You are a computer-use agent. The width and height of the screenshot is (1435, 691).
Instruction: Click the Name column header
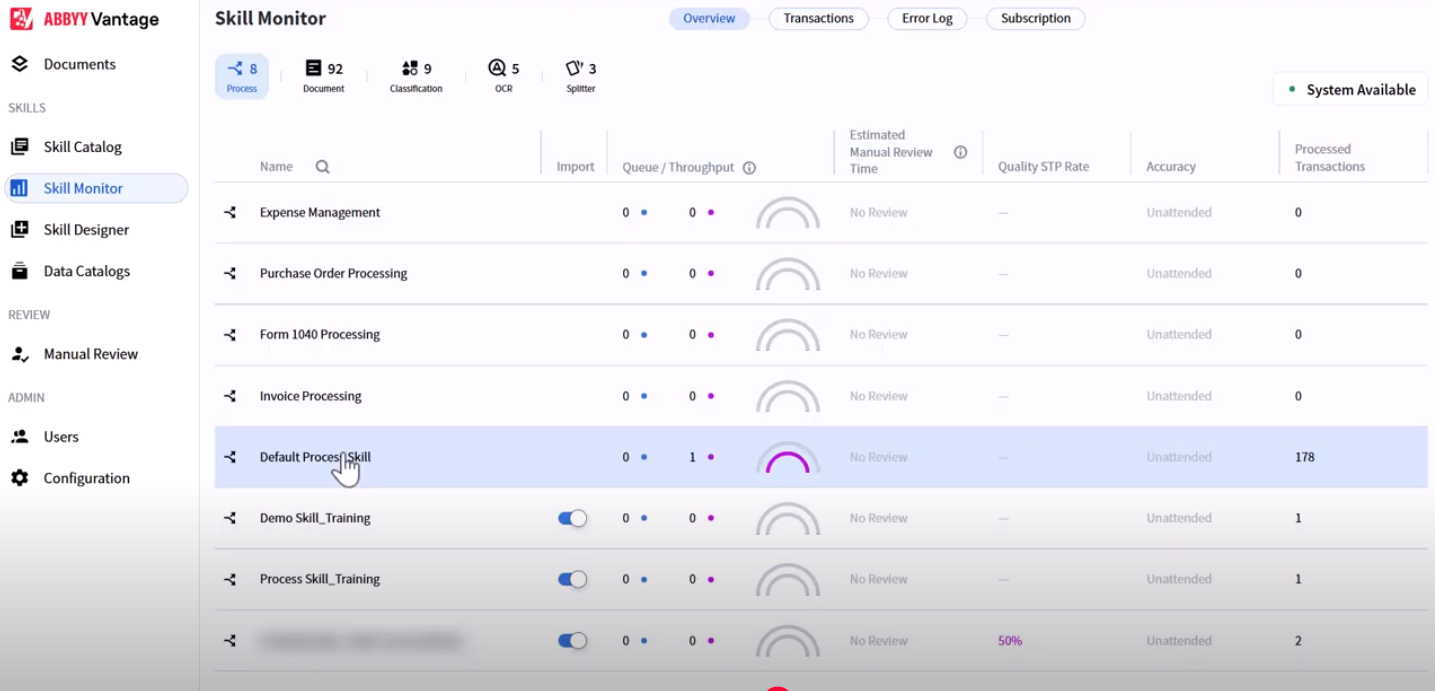276,167
